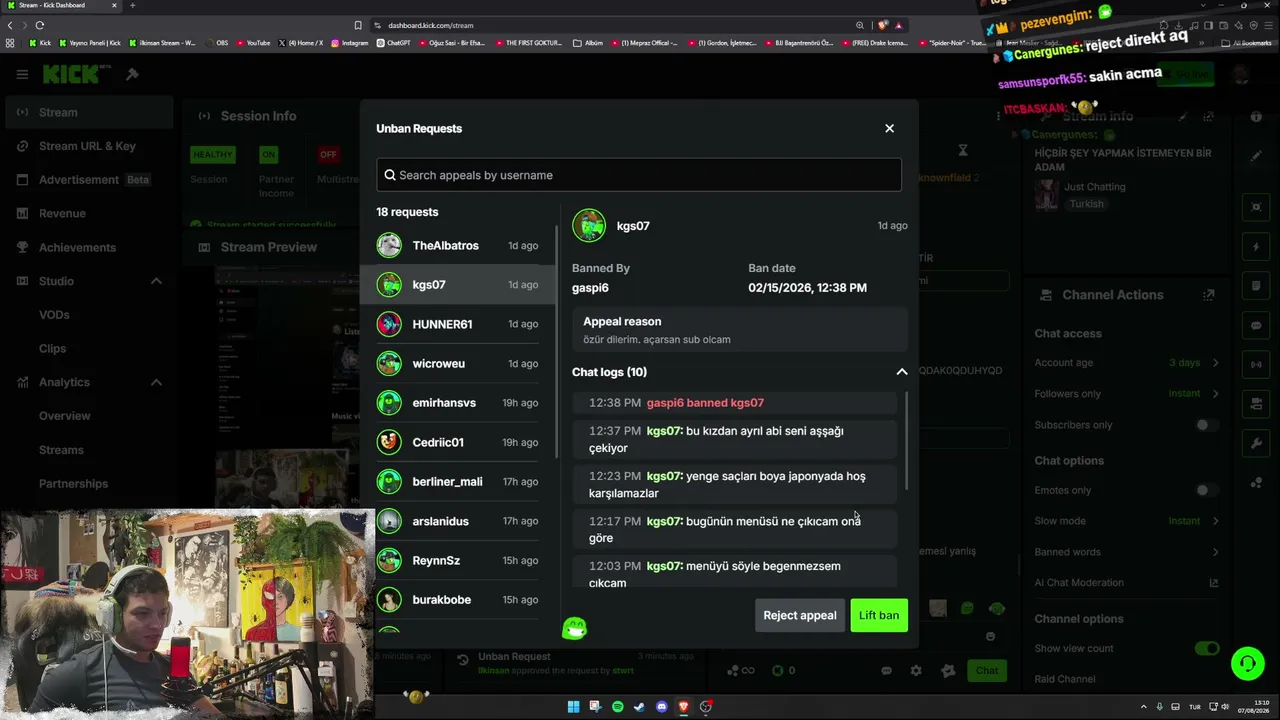1280x720 pixels.
Task: Click the pin icon beside Kick logo
Action: [x=132, y=74]
